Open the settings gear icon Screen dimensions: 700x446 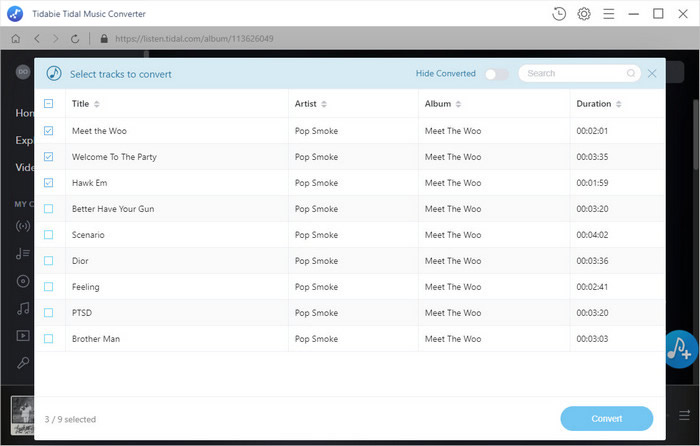click(x=583, y=14)
